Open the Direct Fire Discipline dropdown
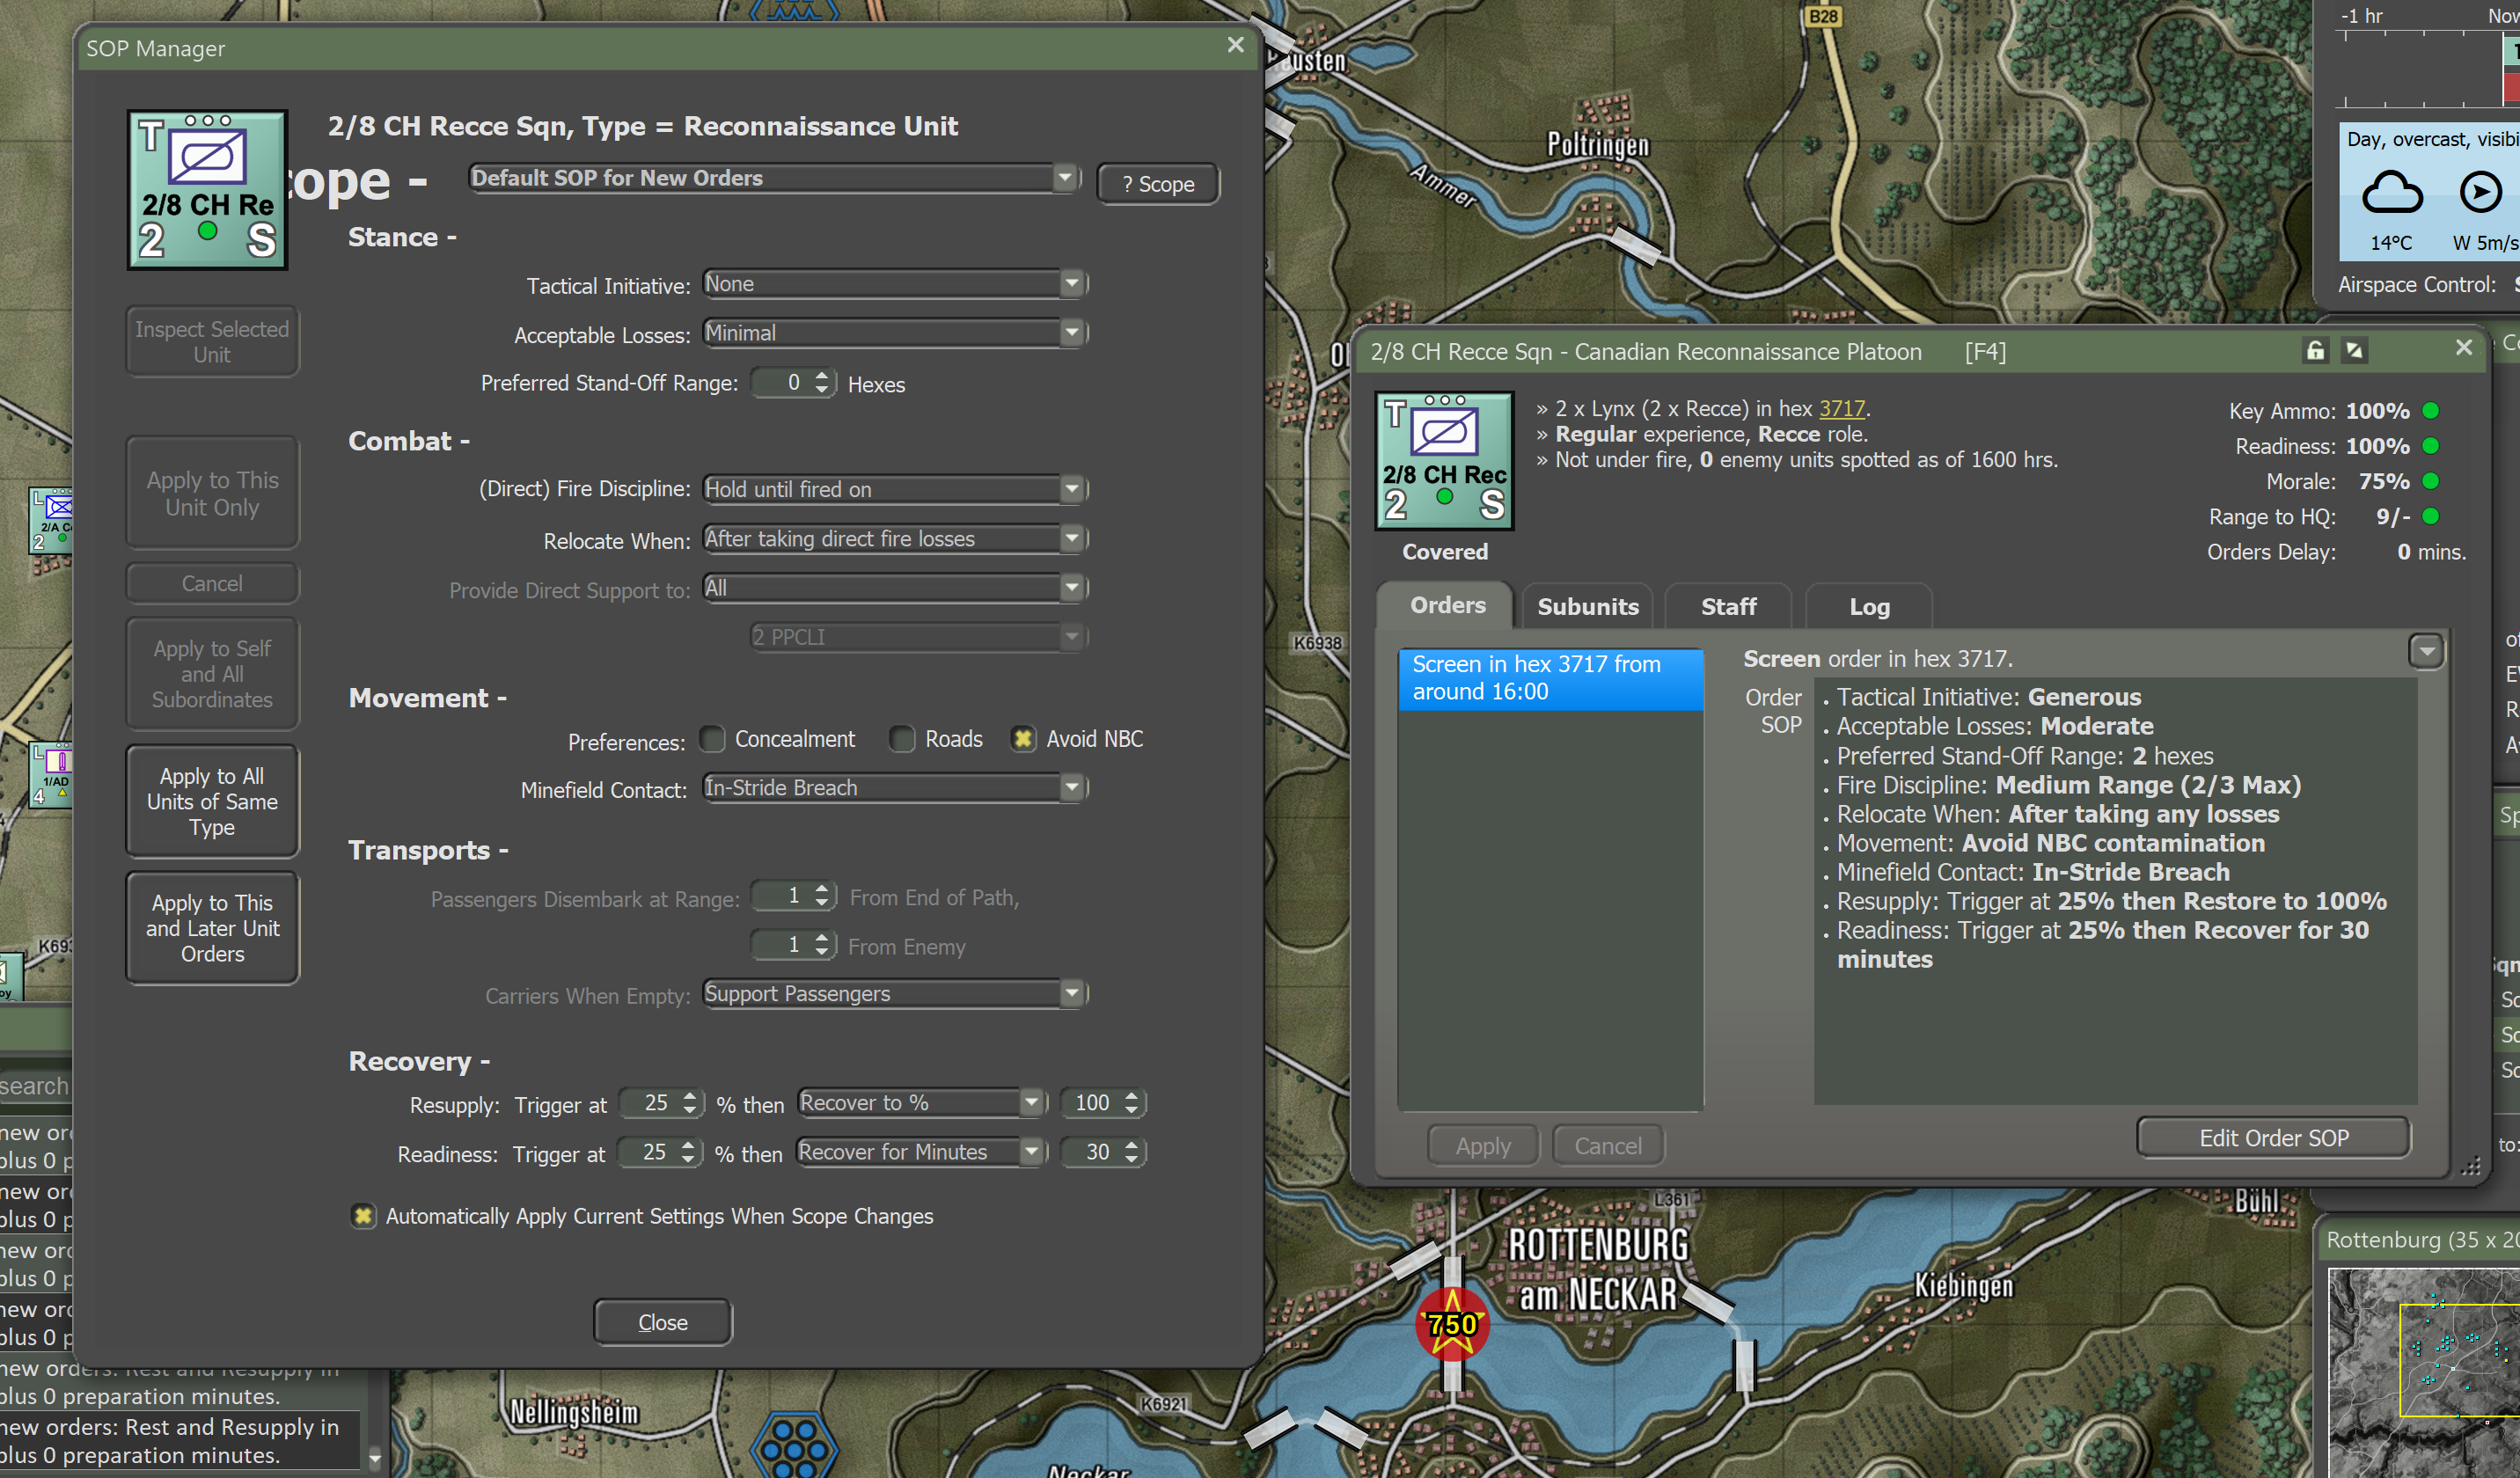The width and height of the screenshot is (2520, 1478). pos(896,489)
